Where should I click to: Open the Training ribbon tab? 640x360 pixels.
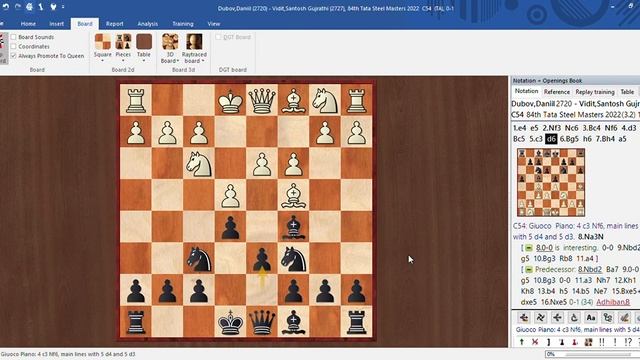[x=183, y=24]
